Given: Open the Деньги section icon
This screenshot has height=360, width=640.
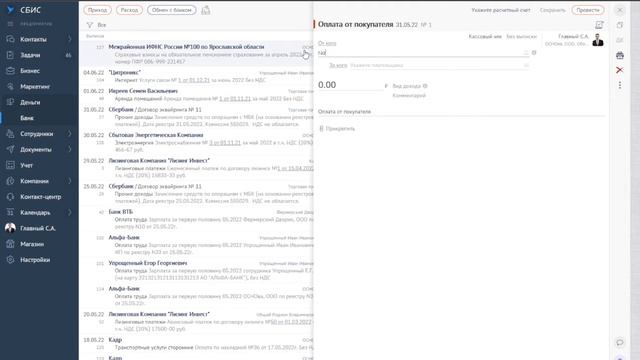Looking at the screenshot, I should pos(10,102).
